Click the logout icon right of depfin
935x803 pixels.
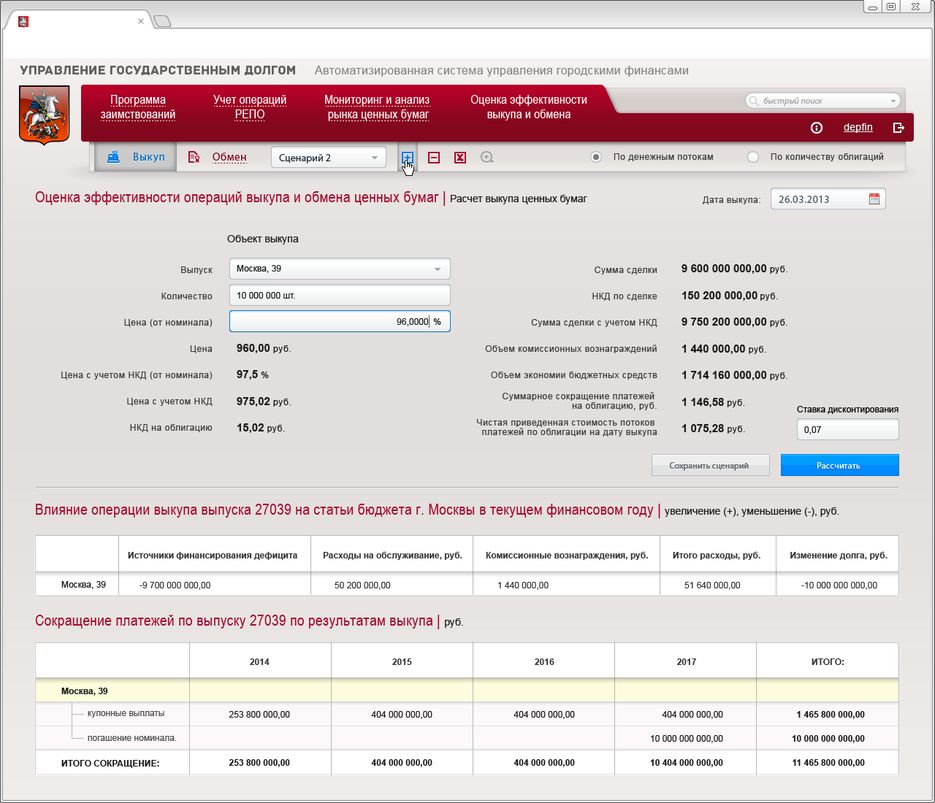(898, 128)
